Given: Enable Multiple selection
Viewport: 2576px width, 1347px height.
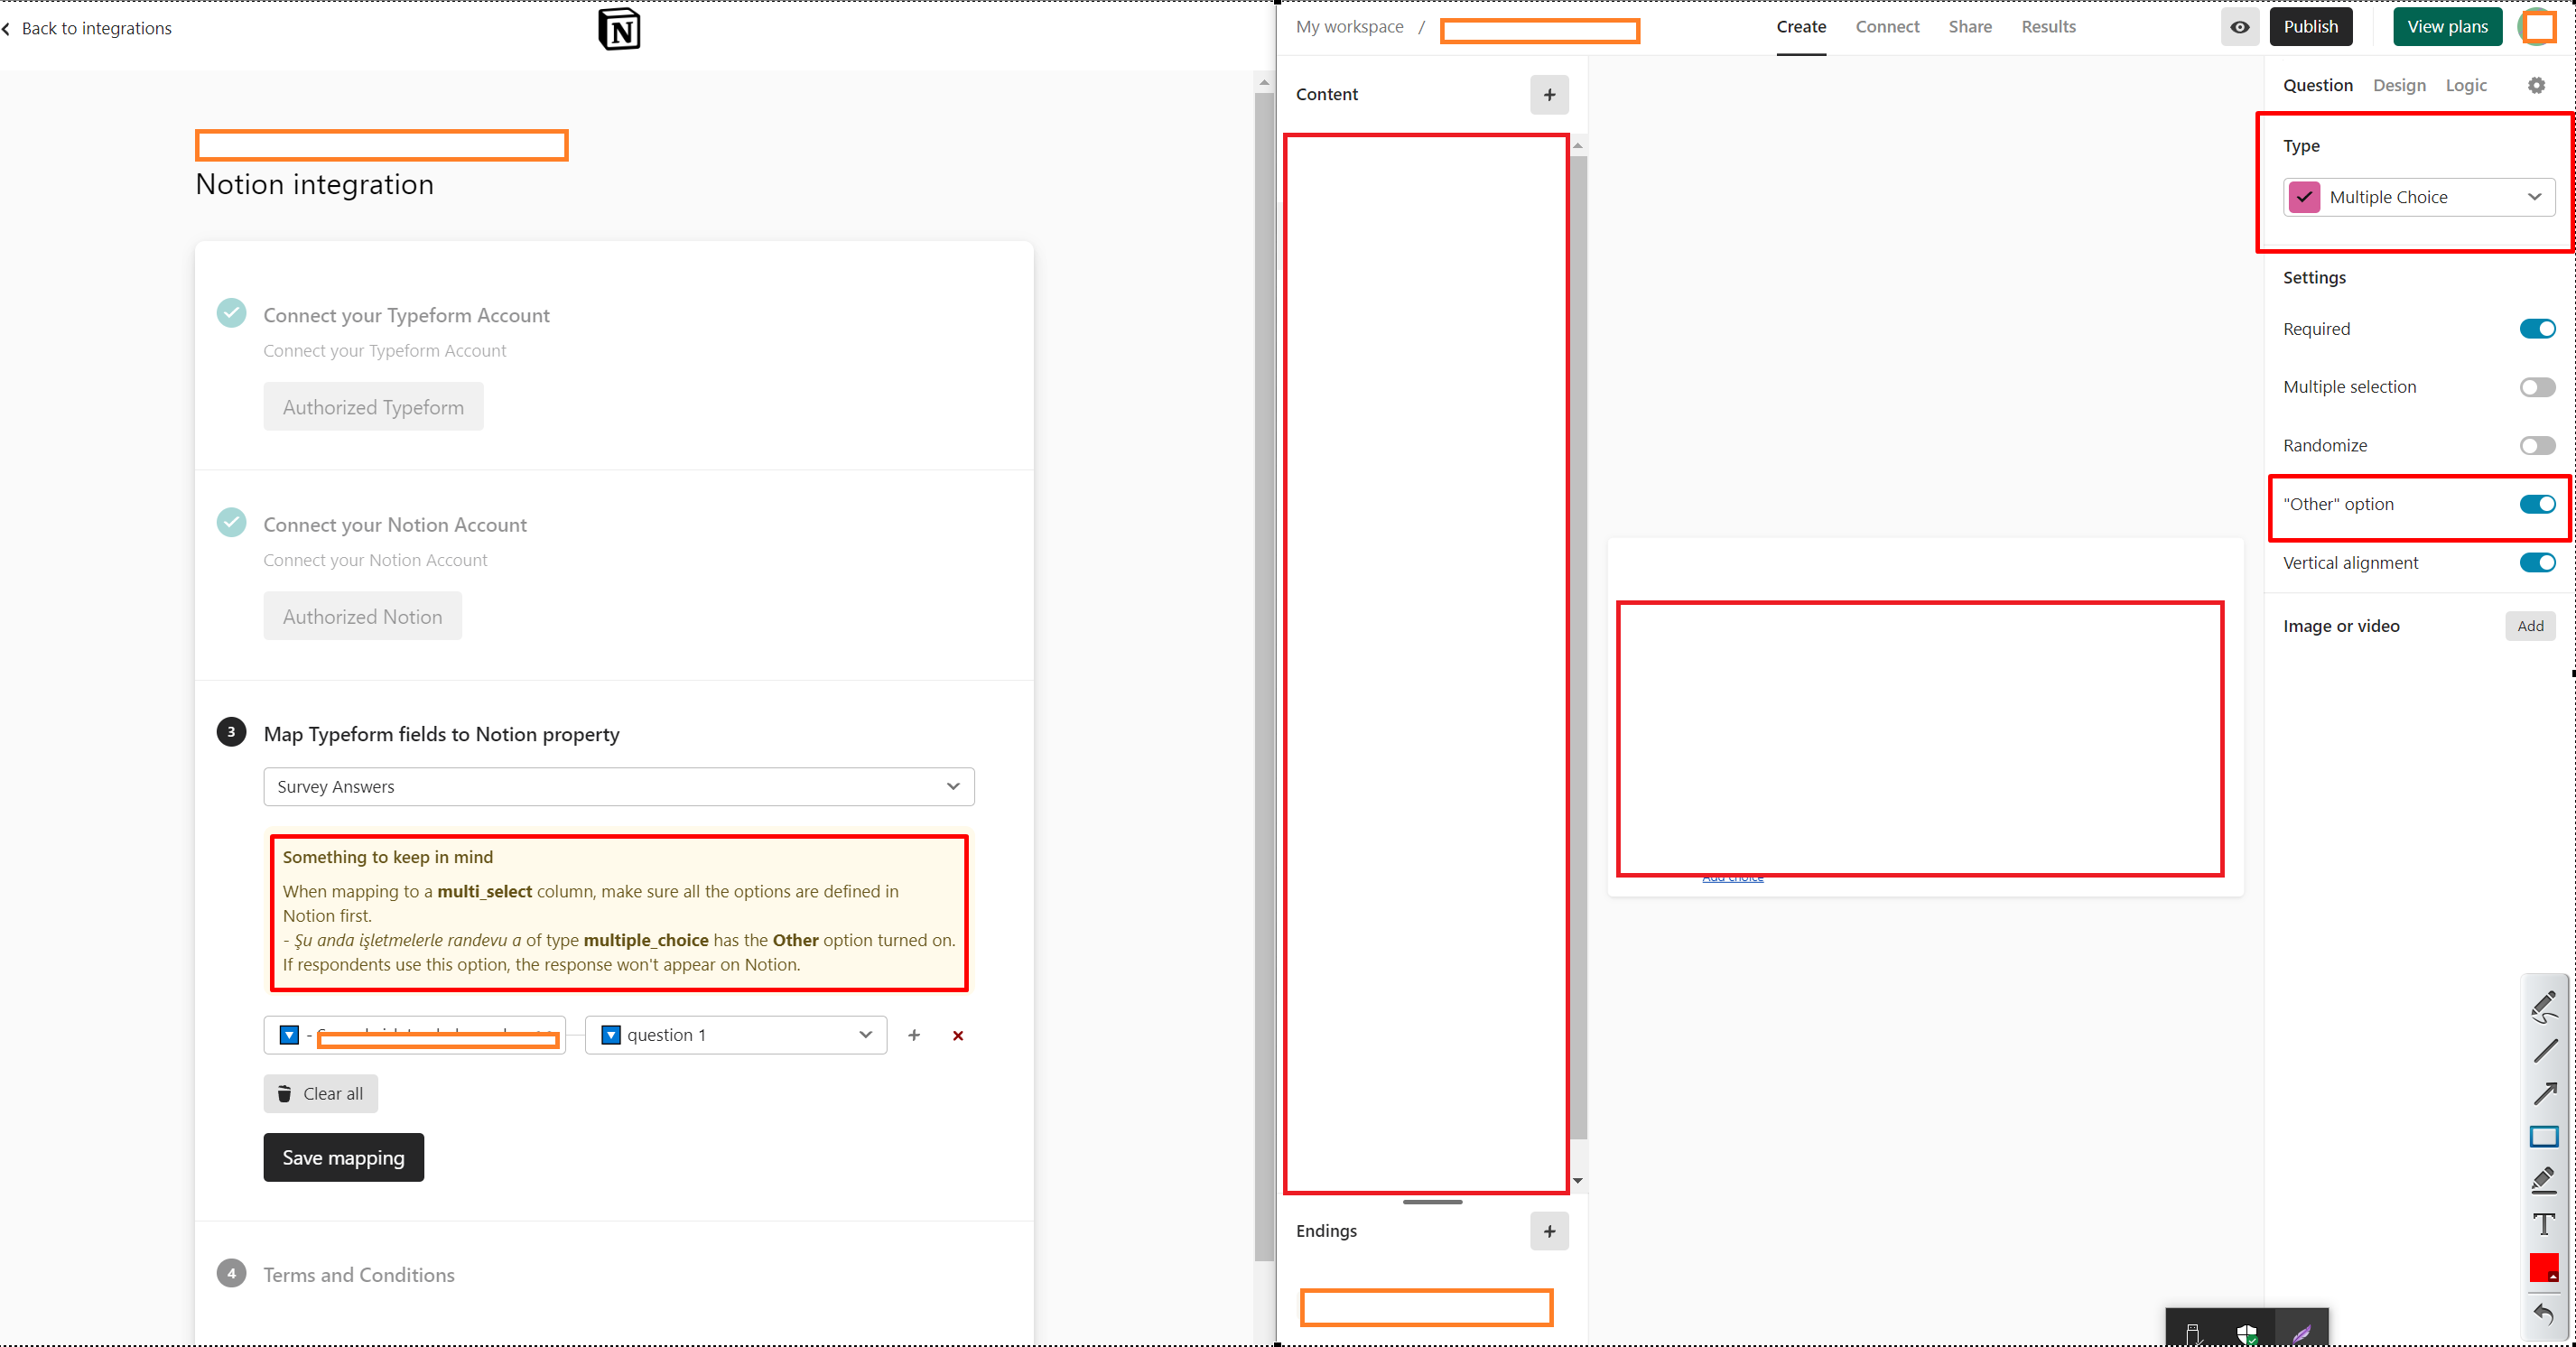Looking at the screenshot, I should pos(2537,387).
